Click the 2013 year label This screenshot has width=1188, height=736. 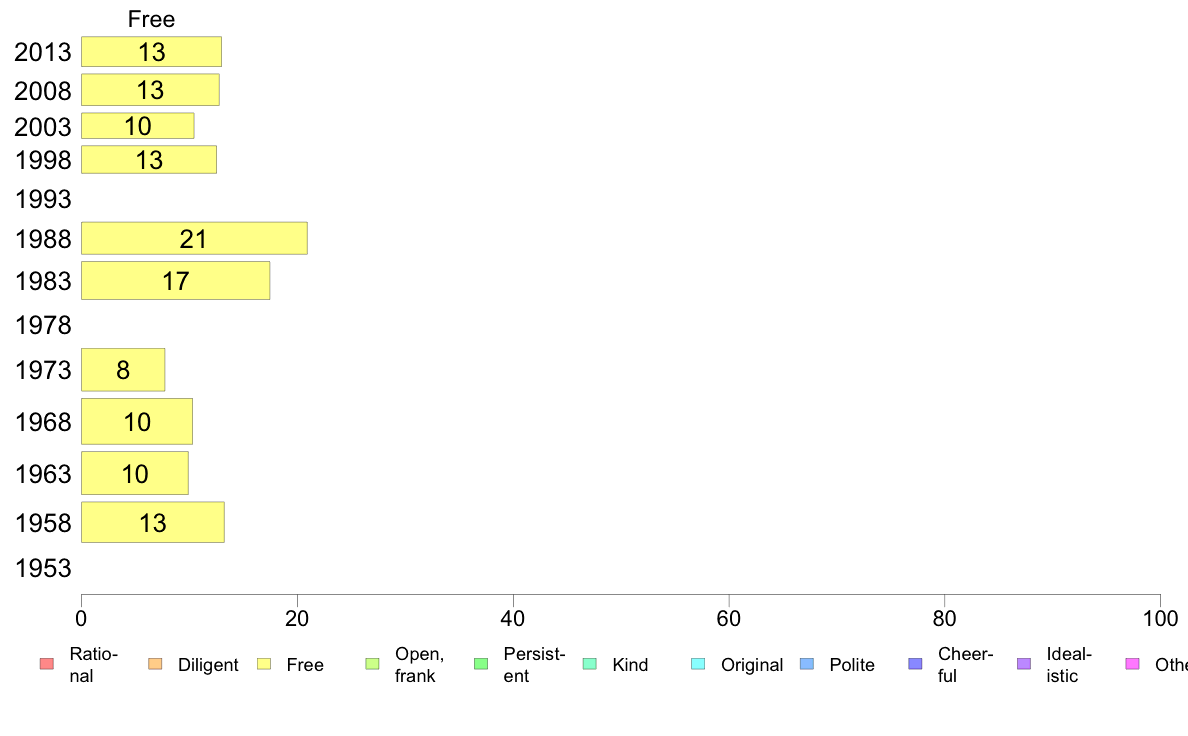[42, 52]
